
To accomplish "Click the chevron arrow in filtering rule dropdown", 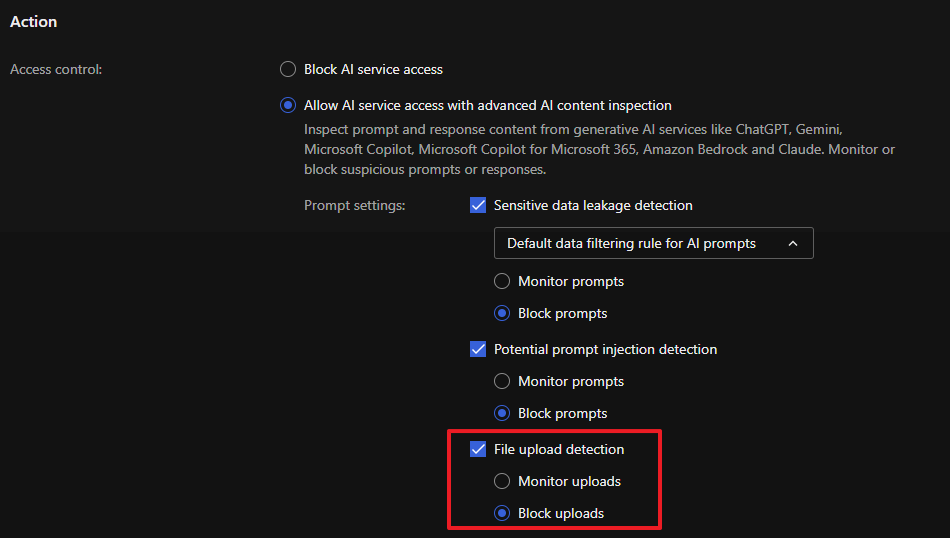I will click(x=793, y=243).
